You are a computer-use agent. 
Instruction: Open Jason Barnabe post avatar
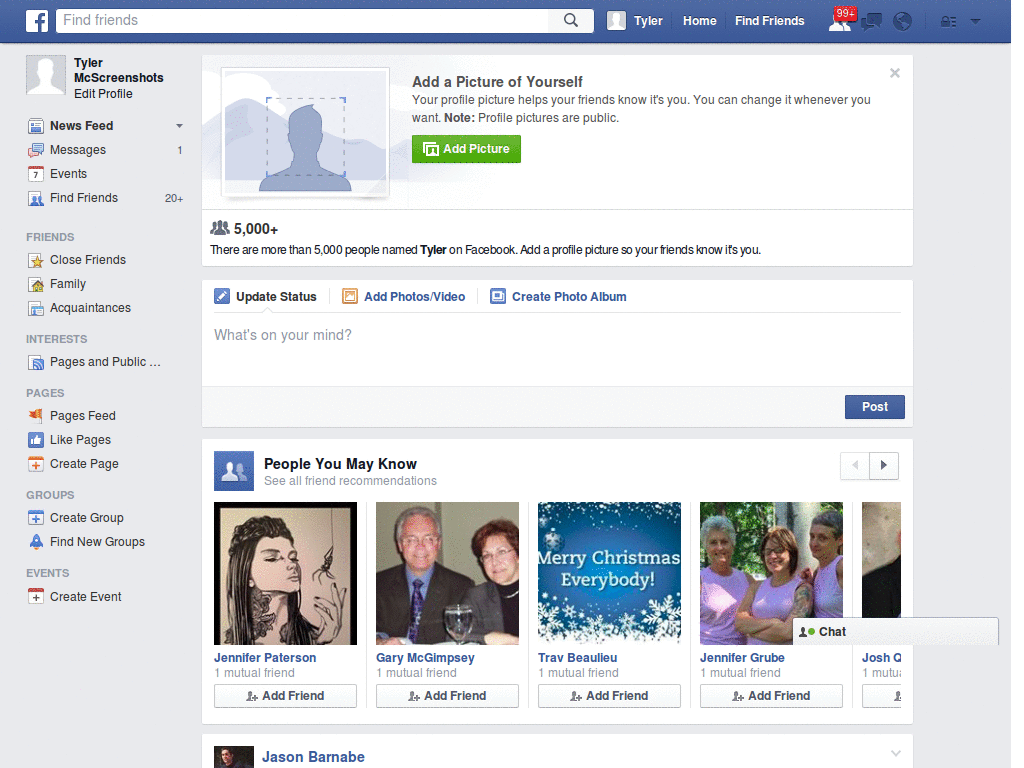[x=234, y=758]
